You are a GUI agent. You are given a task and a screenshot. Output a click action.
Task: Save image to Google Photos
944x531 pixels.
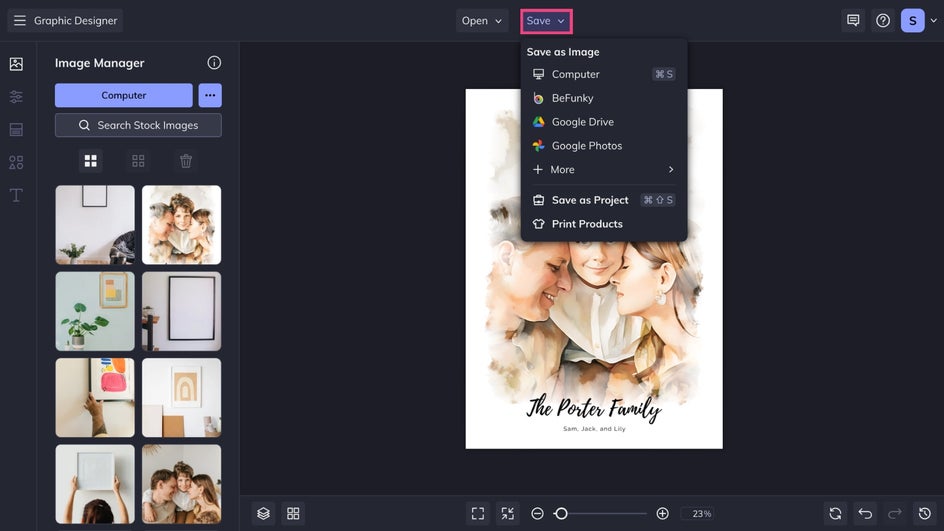coord(604,146)
